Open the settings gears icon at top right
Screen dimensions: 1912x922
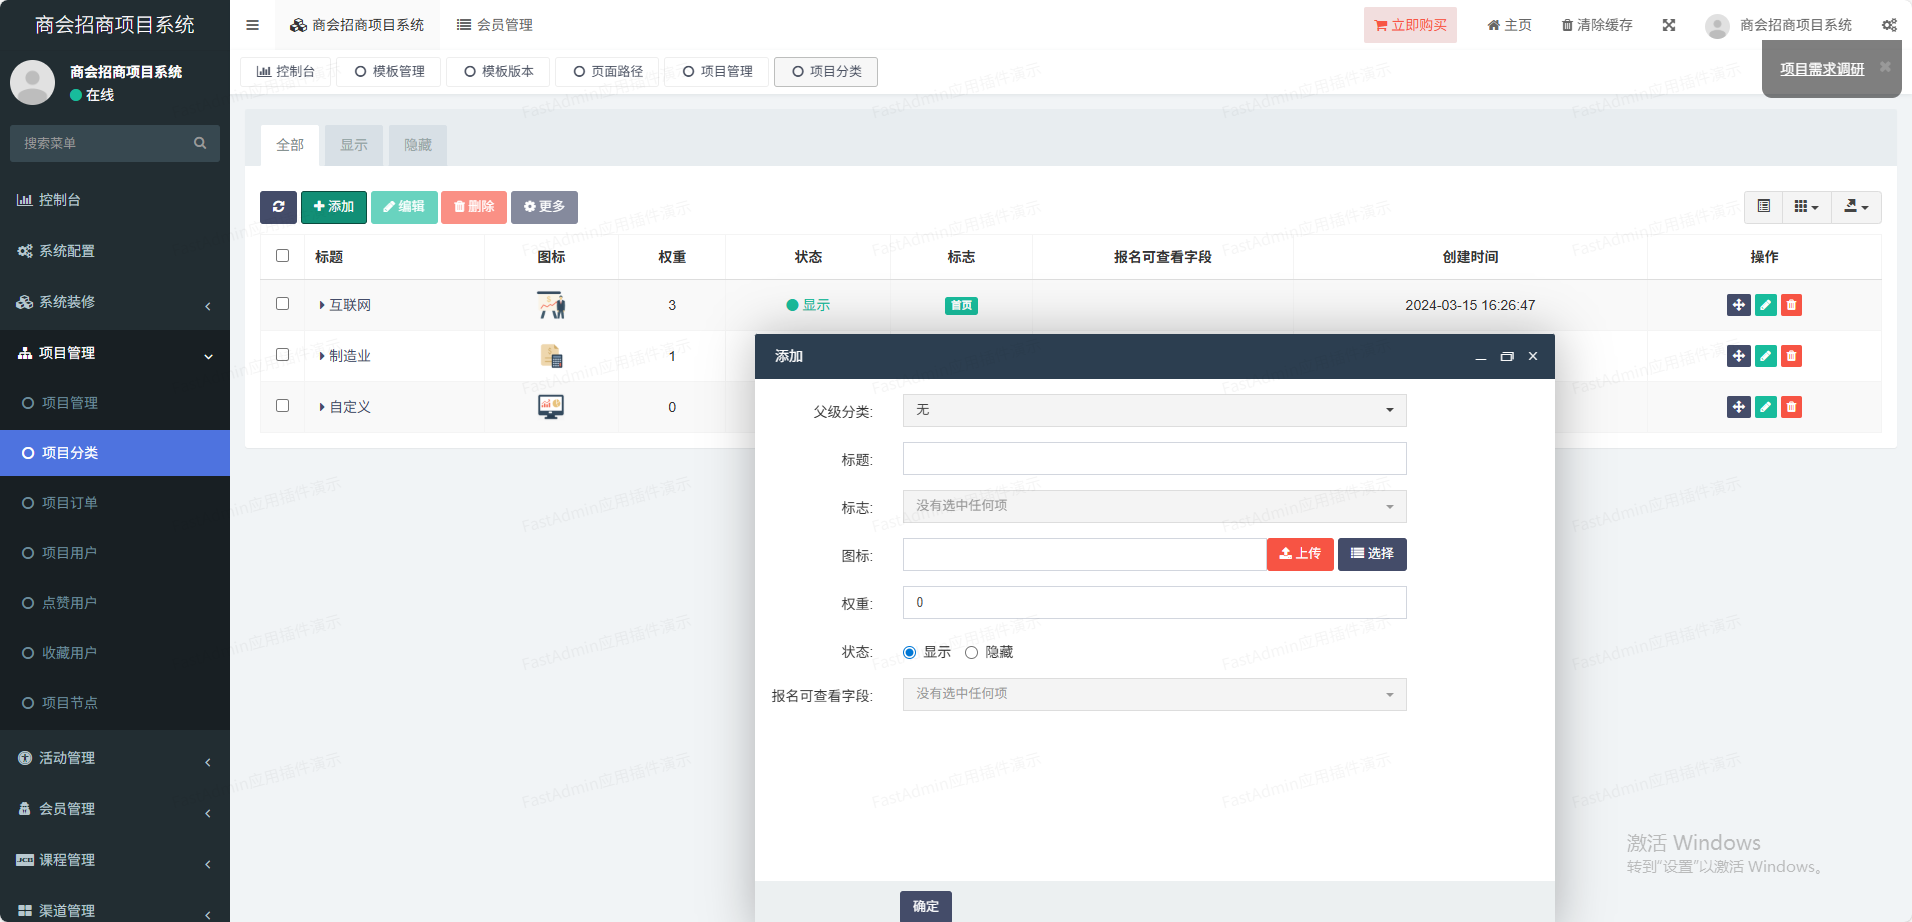(x=1889, y=25)
